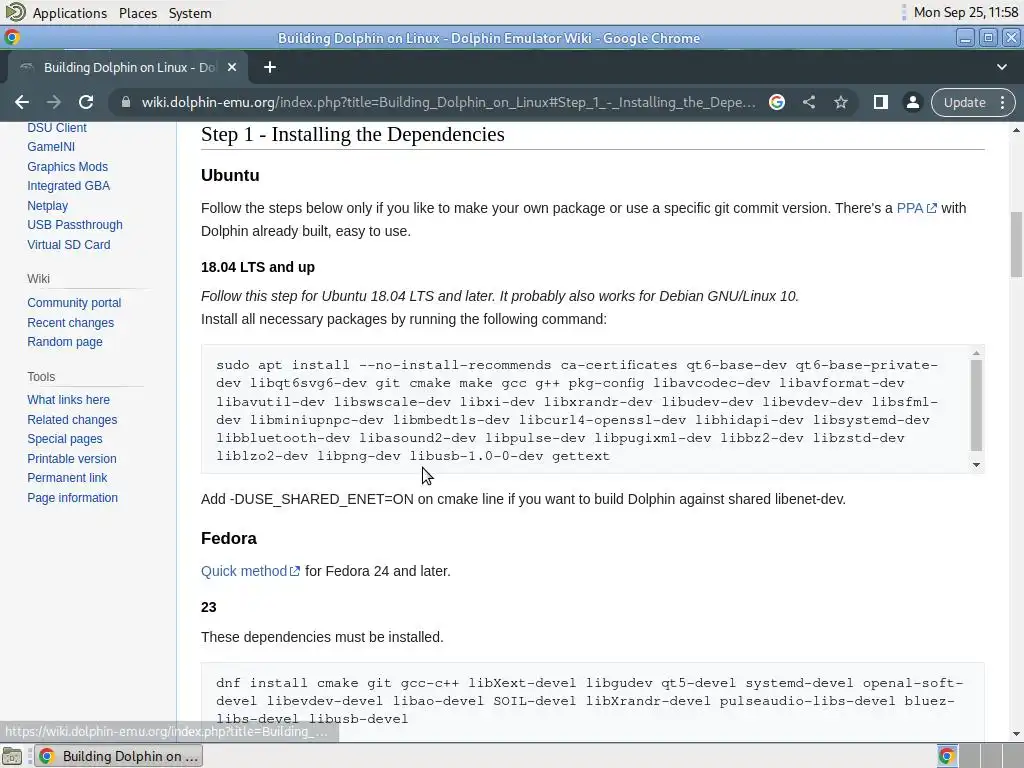Open the Places menu
The width and height of the screenshot is (1024, 768).
pyautogui.click(x=138, y=13)
